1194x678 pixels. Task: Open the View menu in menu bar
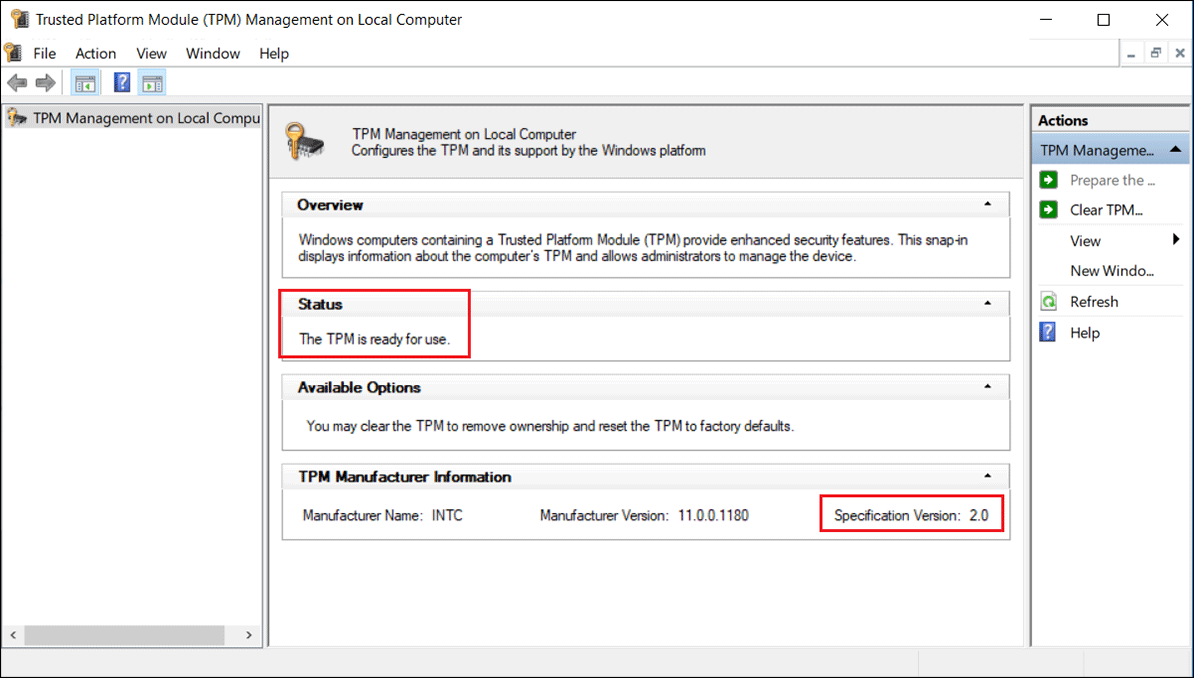tap(152, 53)
